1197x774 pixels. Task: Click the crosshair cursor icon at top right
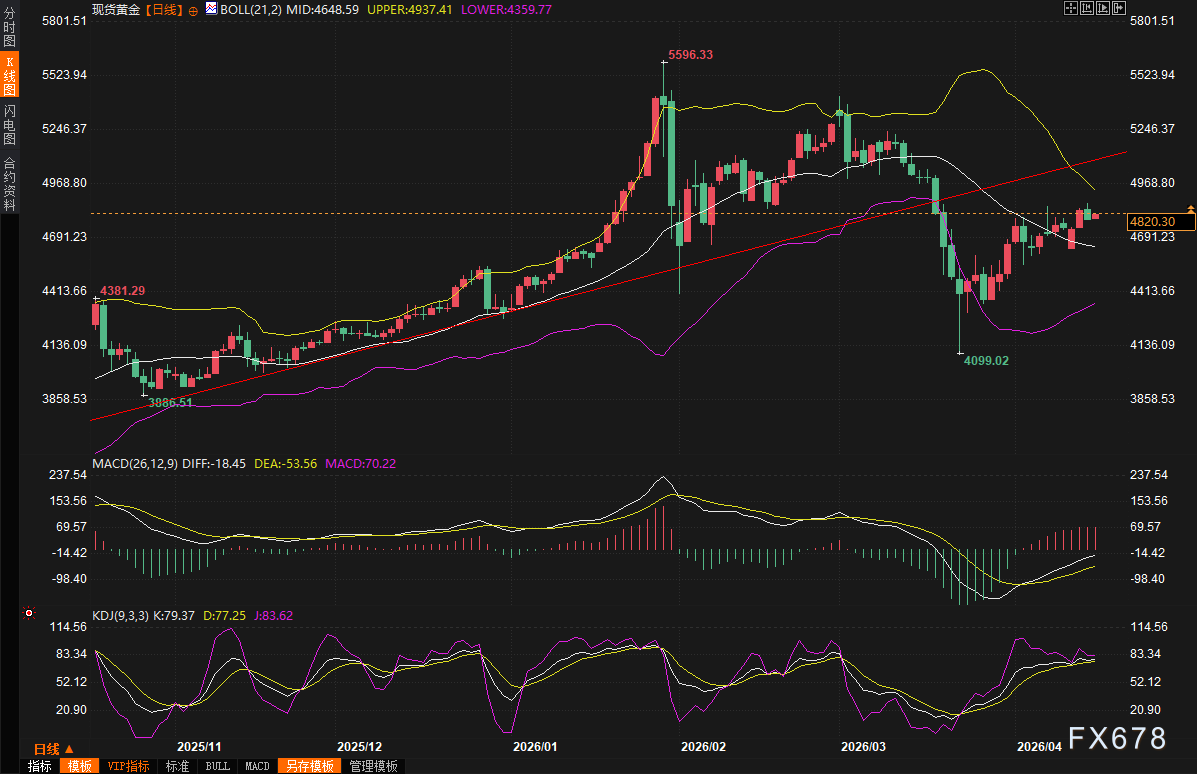(1071, 8)
